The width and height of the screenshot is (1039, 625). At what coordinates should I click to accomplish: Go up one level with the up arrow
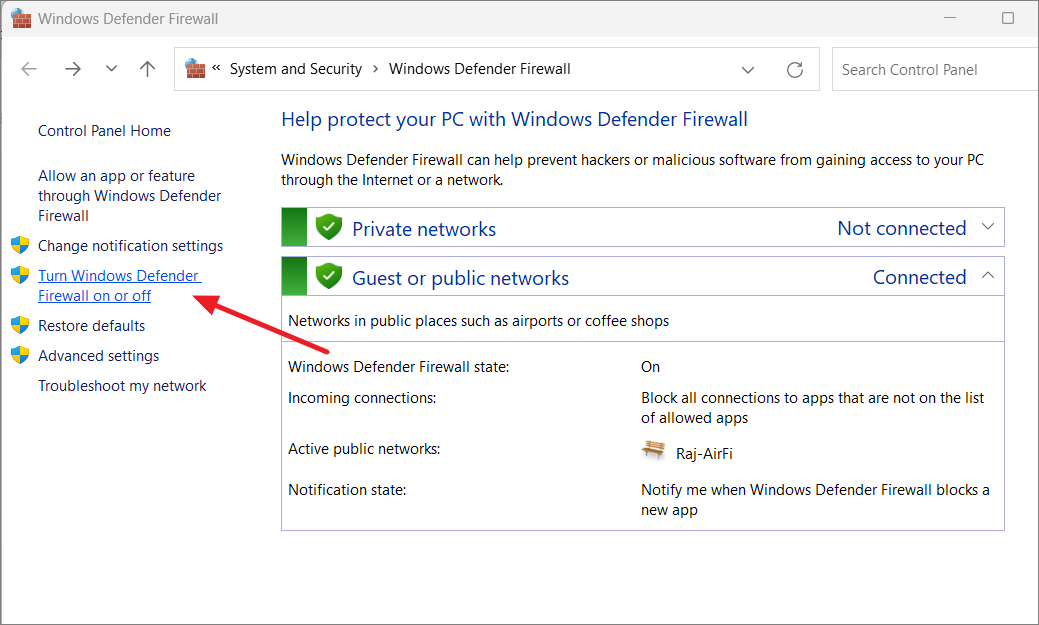148,68
